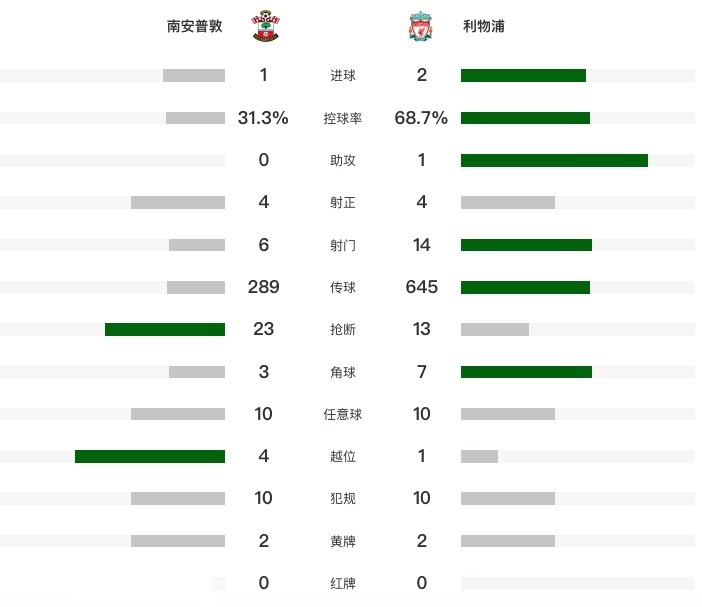The height and width of the screenshot is (607, 702).
Task: Click Liverpool's green 助攻 bar
Action: point(554,160)
